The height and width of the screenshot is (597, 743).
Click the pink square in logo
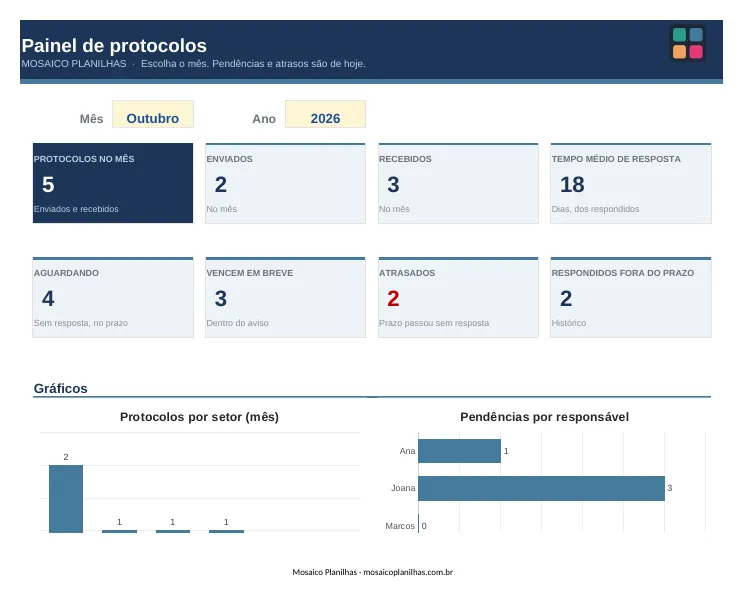click(696, 52)
